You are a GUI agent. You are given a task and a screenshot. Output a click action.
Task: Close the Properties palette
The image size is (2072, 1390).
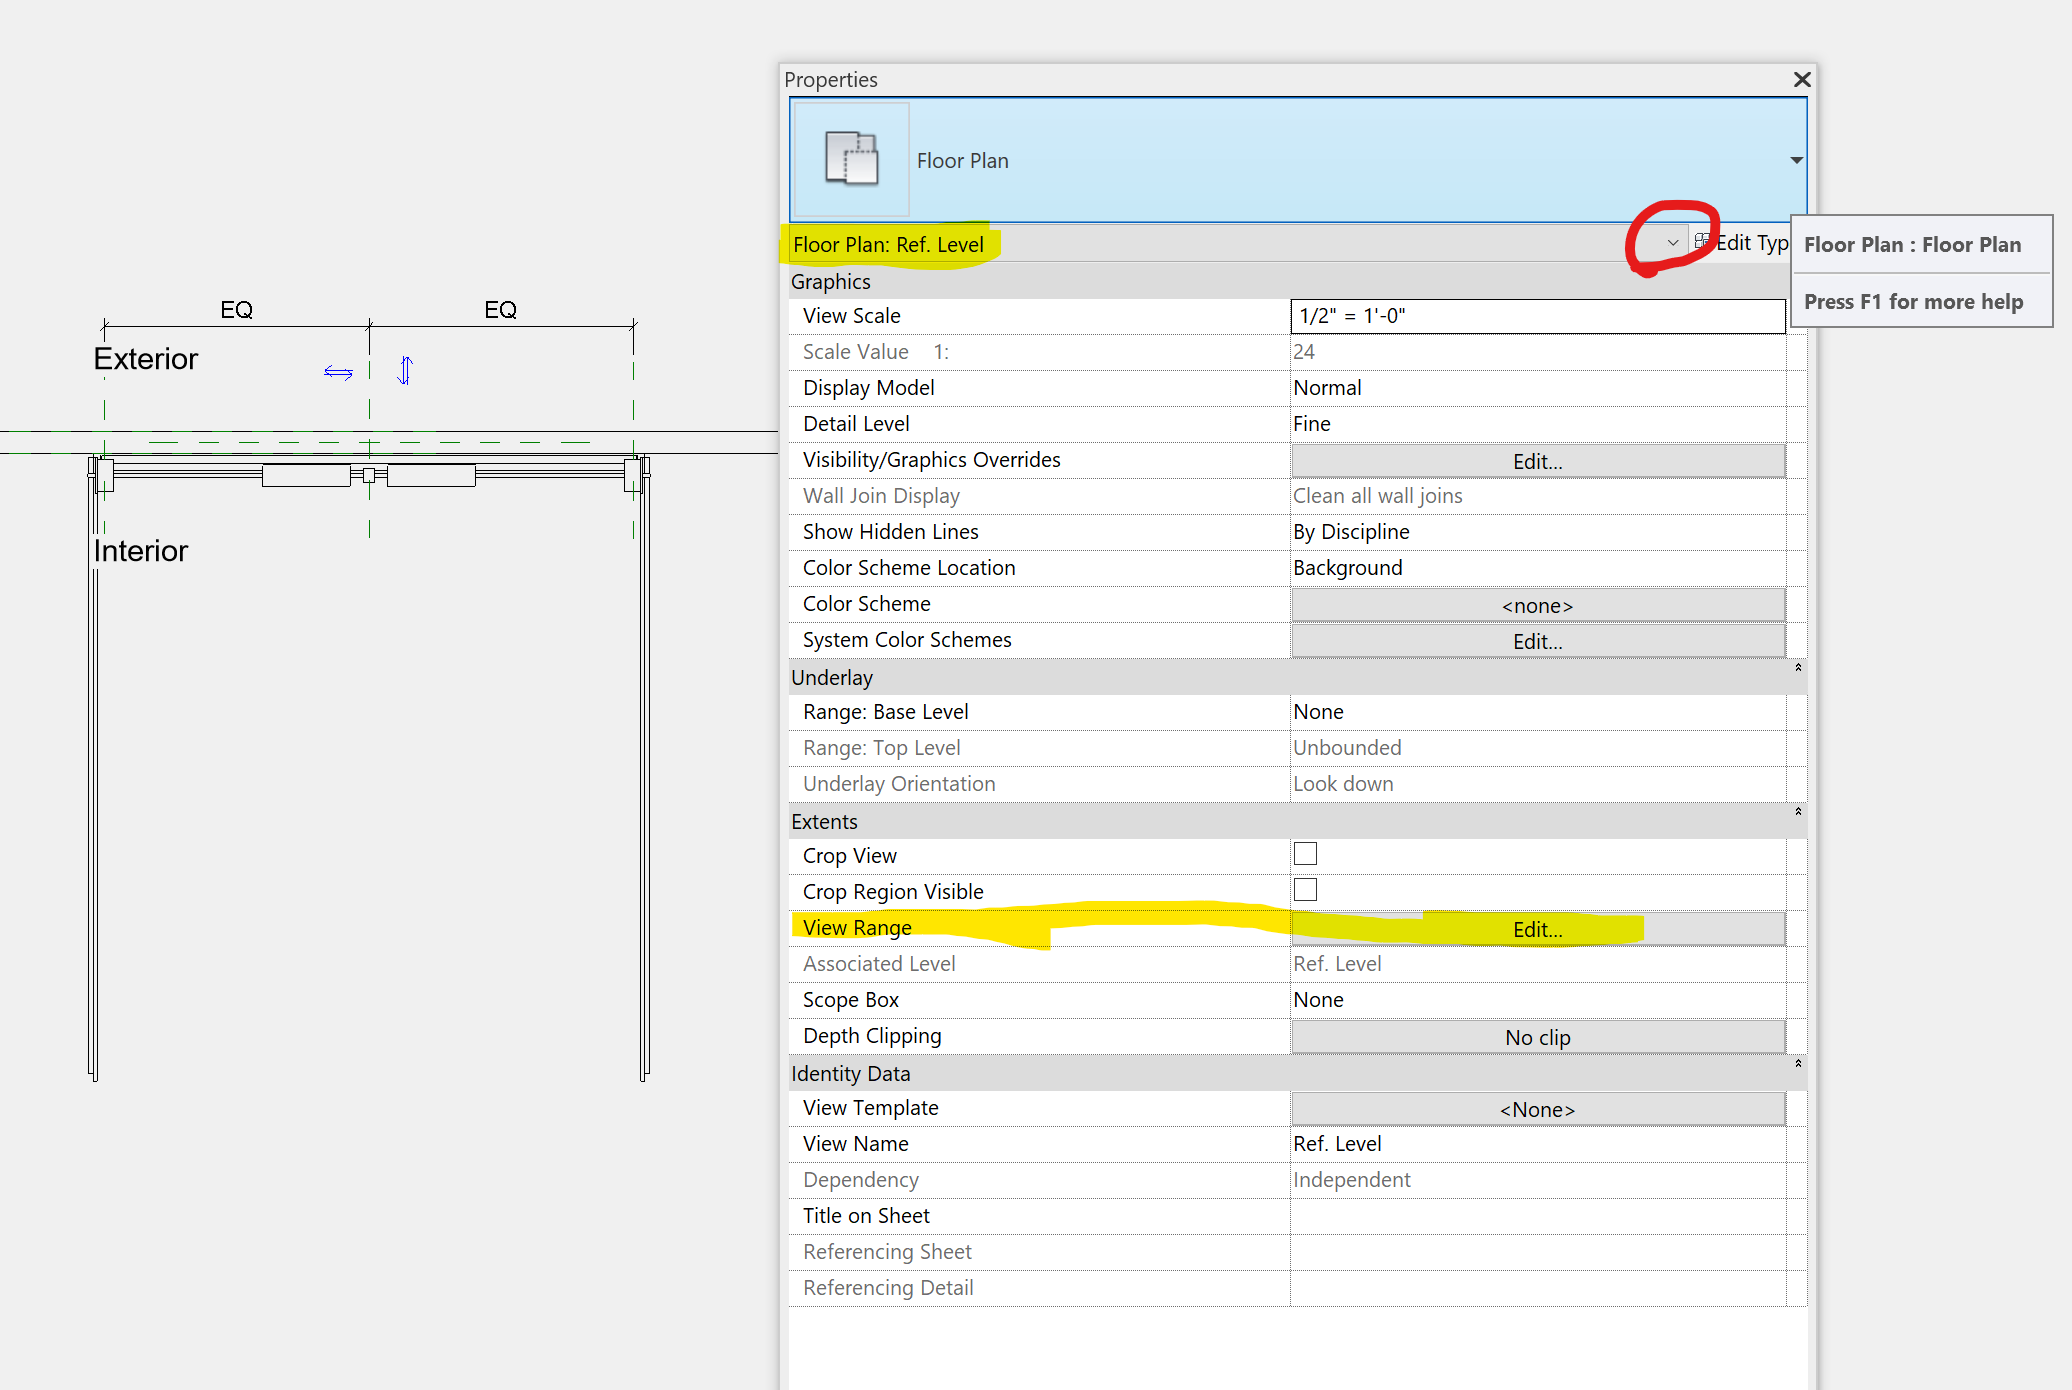coord(1801,79)
